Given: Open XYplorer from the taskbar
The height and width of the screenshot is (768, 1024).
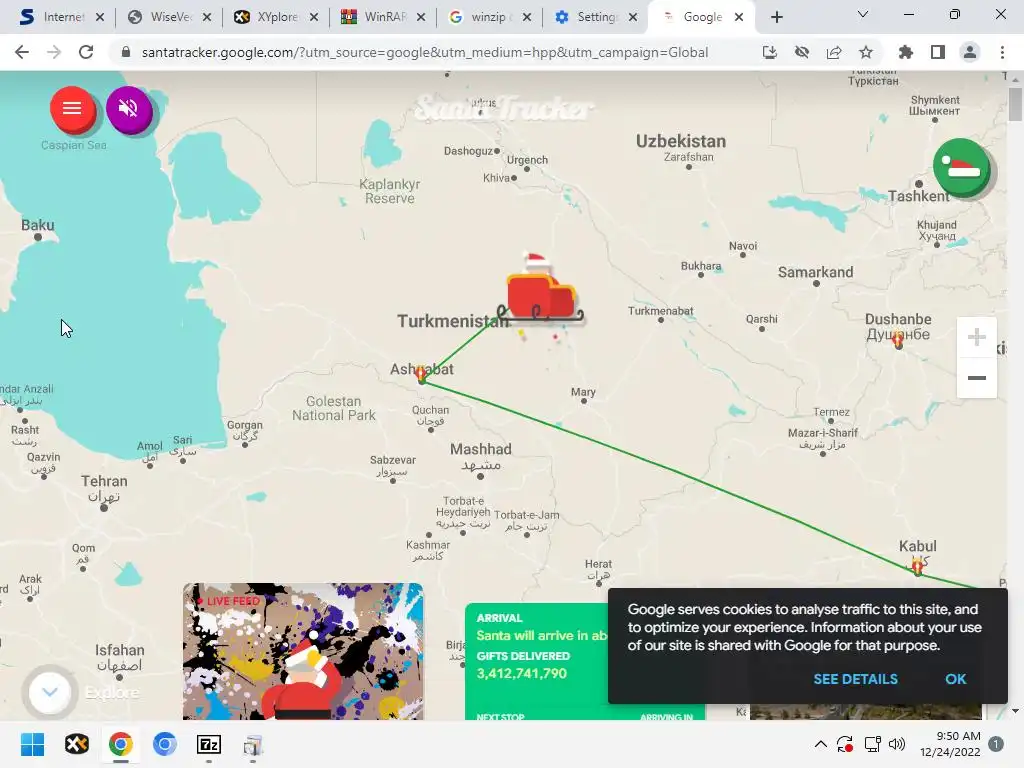Looking at the screenshot, I should tap(77, 744).
